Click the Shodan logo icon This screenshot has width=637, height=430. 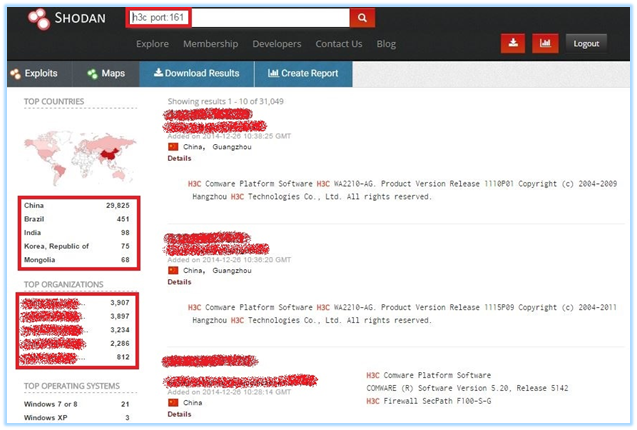[x=38, y=18]
